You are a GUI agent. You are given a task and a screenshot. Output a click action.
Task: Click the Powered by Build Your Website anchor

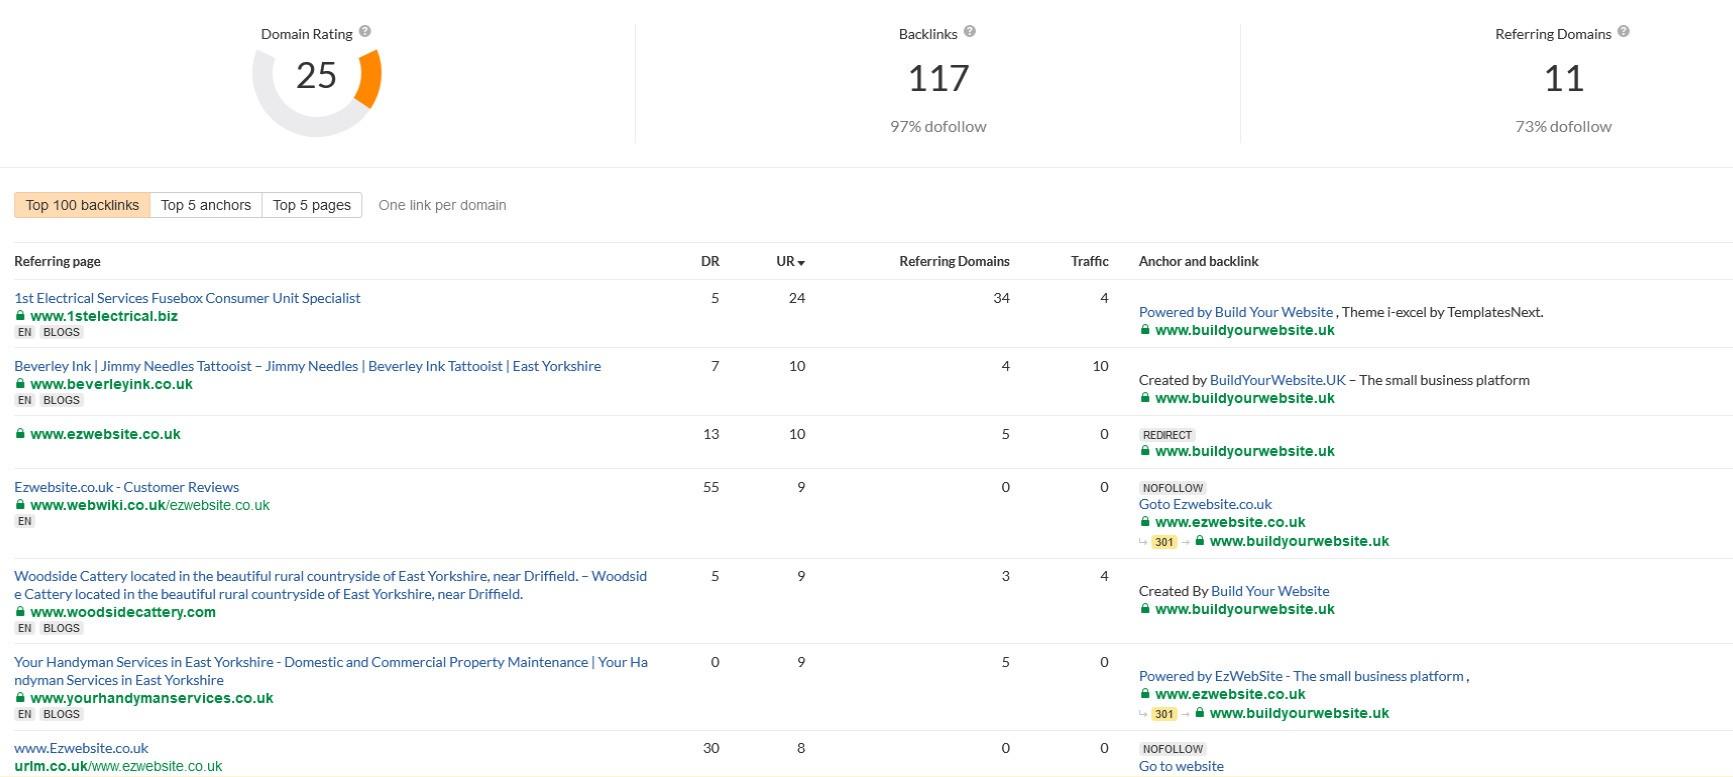click(1236, 312)
